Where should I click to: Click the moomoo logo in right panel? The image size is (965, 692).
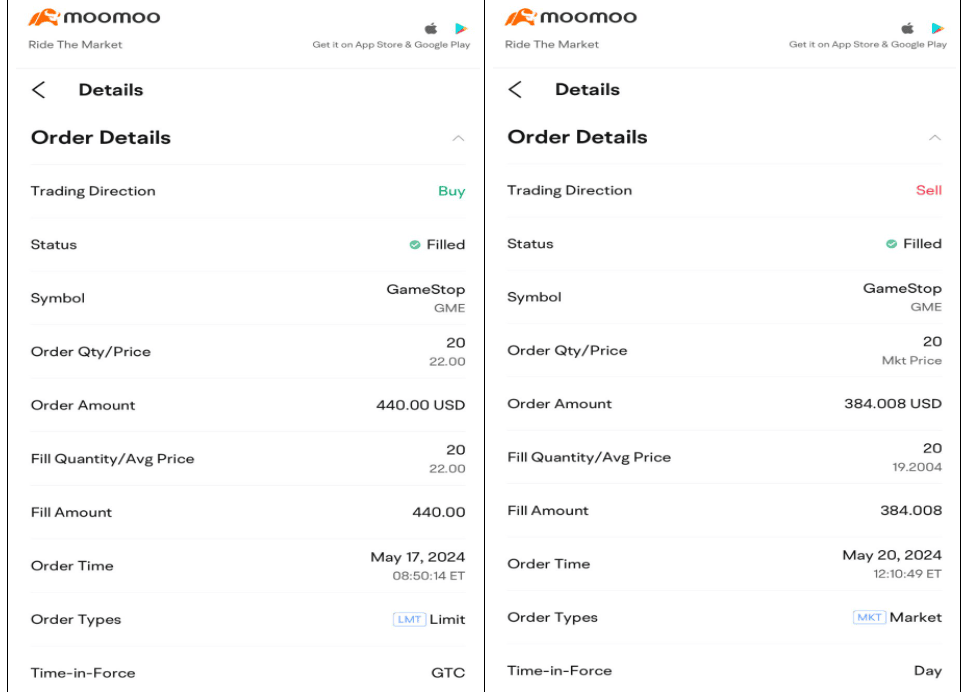click(x=570, y=18)
